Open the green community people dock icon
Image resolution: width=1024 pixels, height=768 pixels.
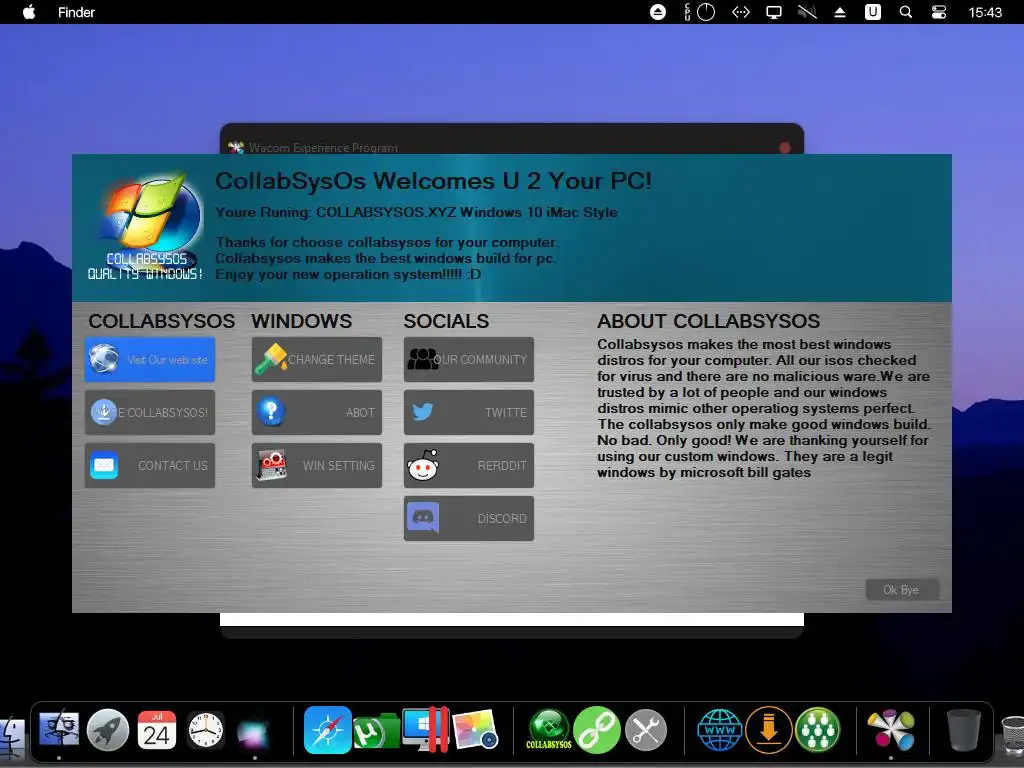pos(818,730)
